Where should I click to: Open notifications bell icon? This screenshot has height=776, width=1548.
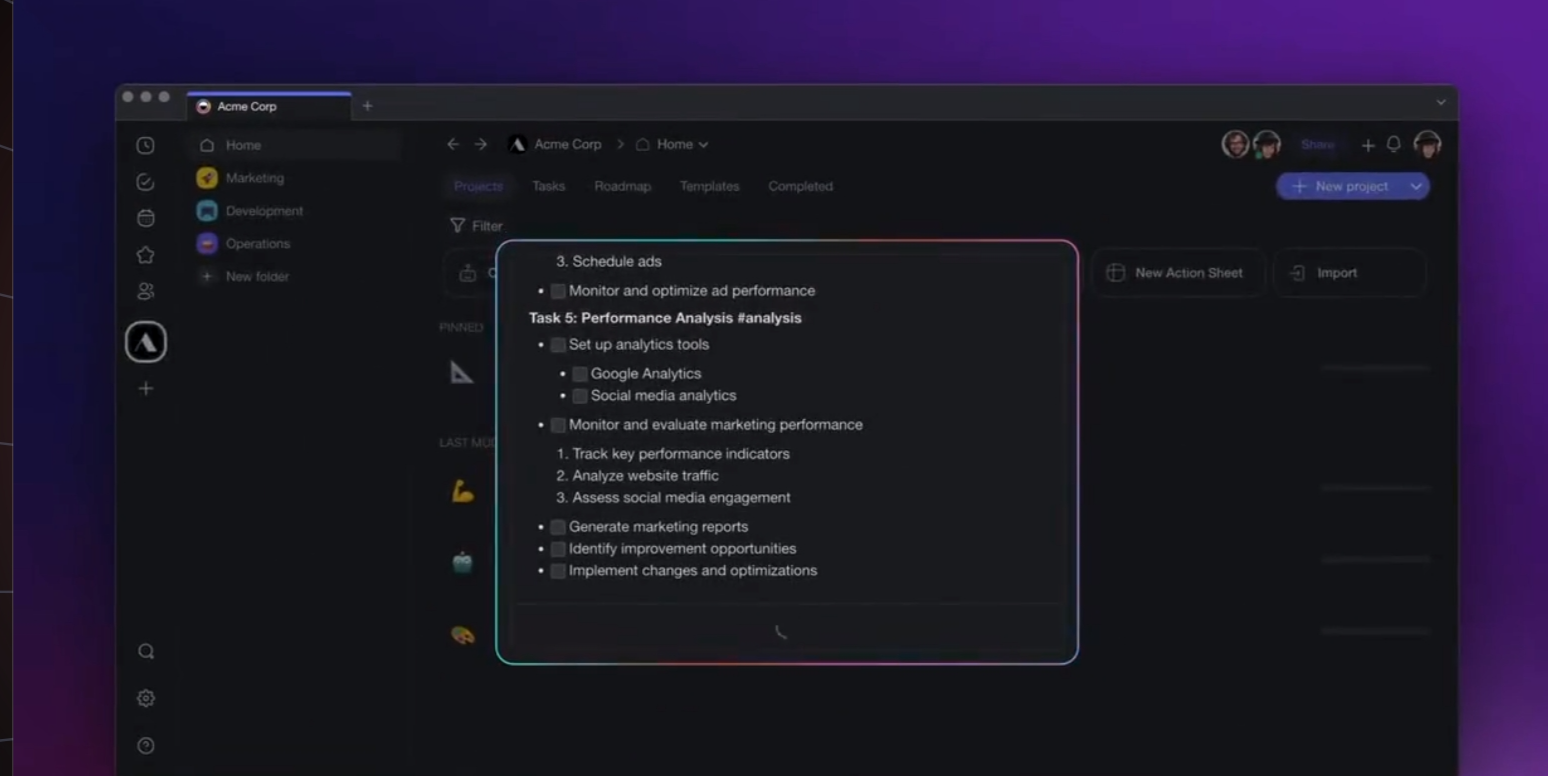pyautogui.click(x=1394, y=145)
